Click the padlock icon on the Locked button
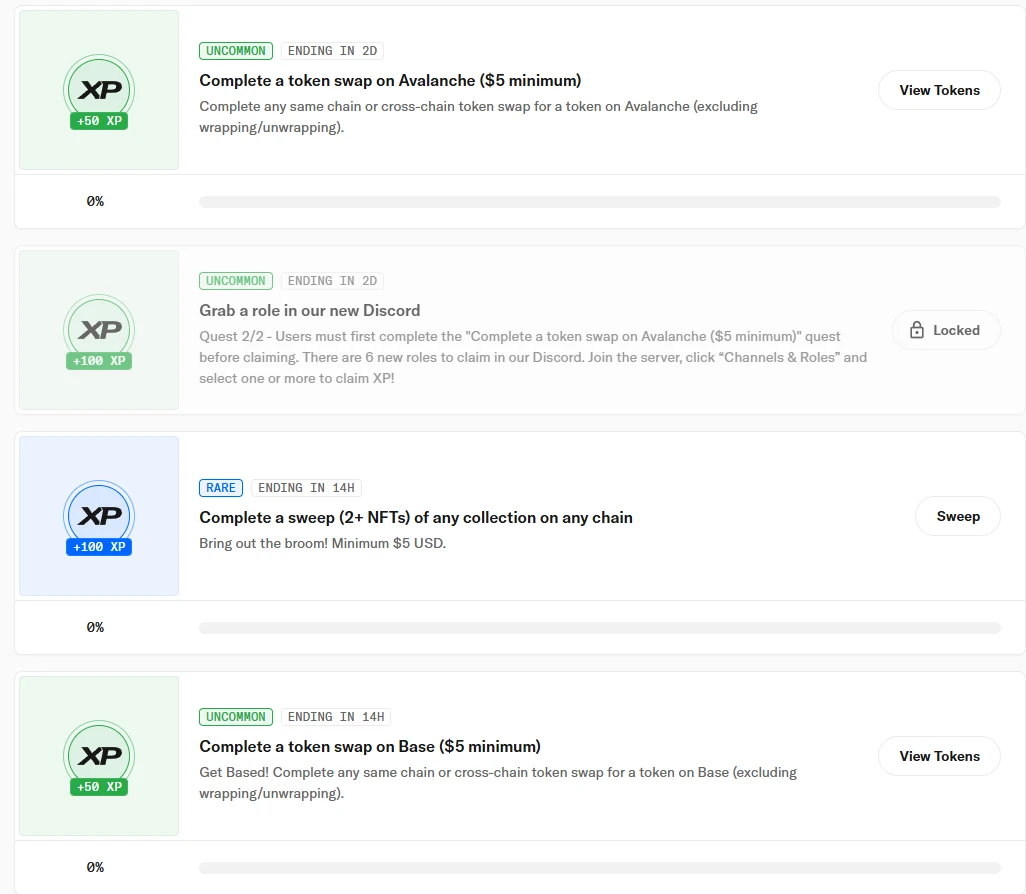 tap(917, 330)
